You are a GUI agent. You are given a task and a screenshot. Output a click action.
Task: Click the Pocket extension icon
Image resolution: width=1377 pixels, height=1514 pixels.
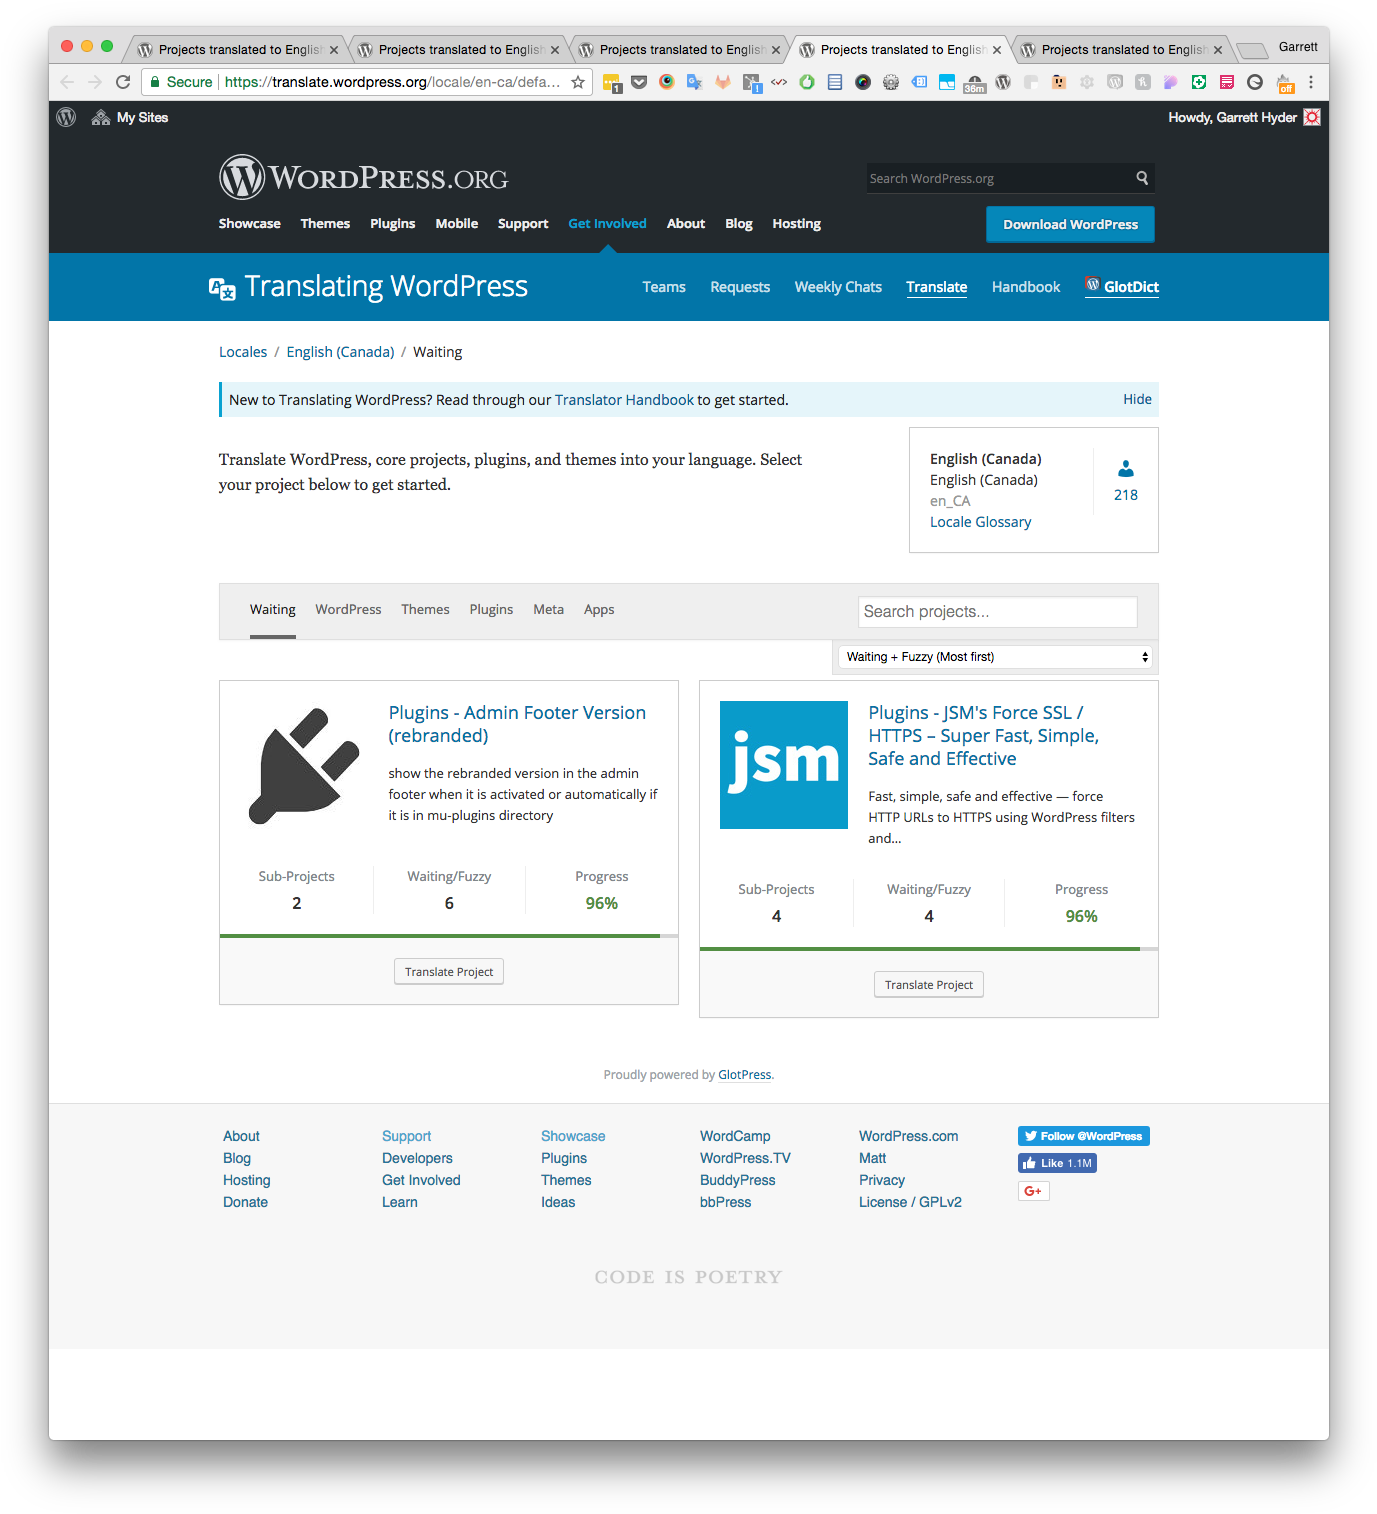pos(639,82)
